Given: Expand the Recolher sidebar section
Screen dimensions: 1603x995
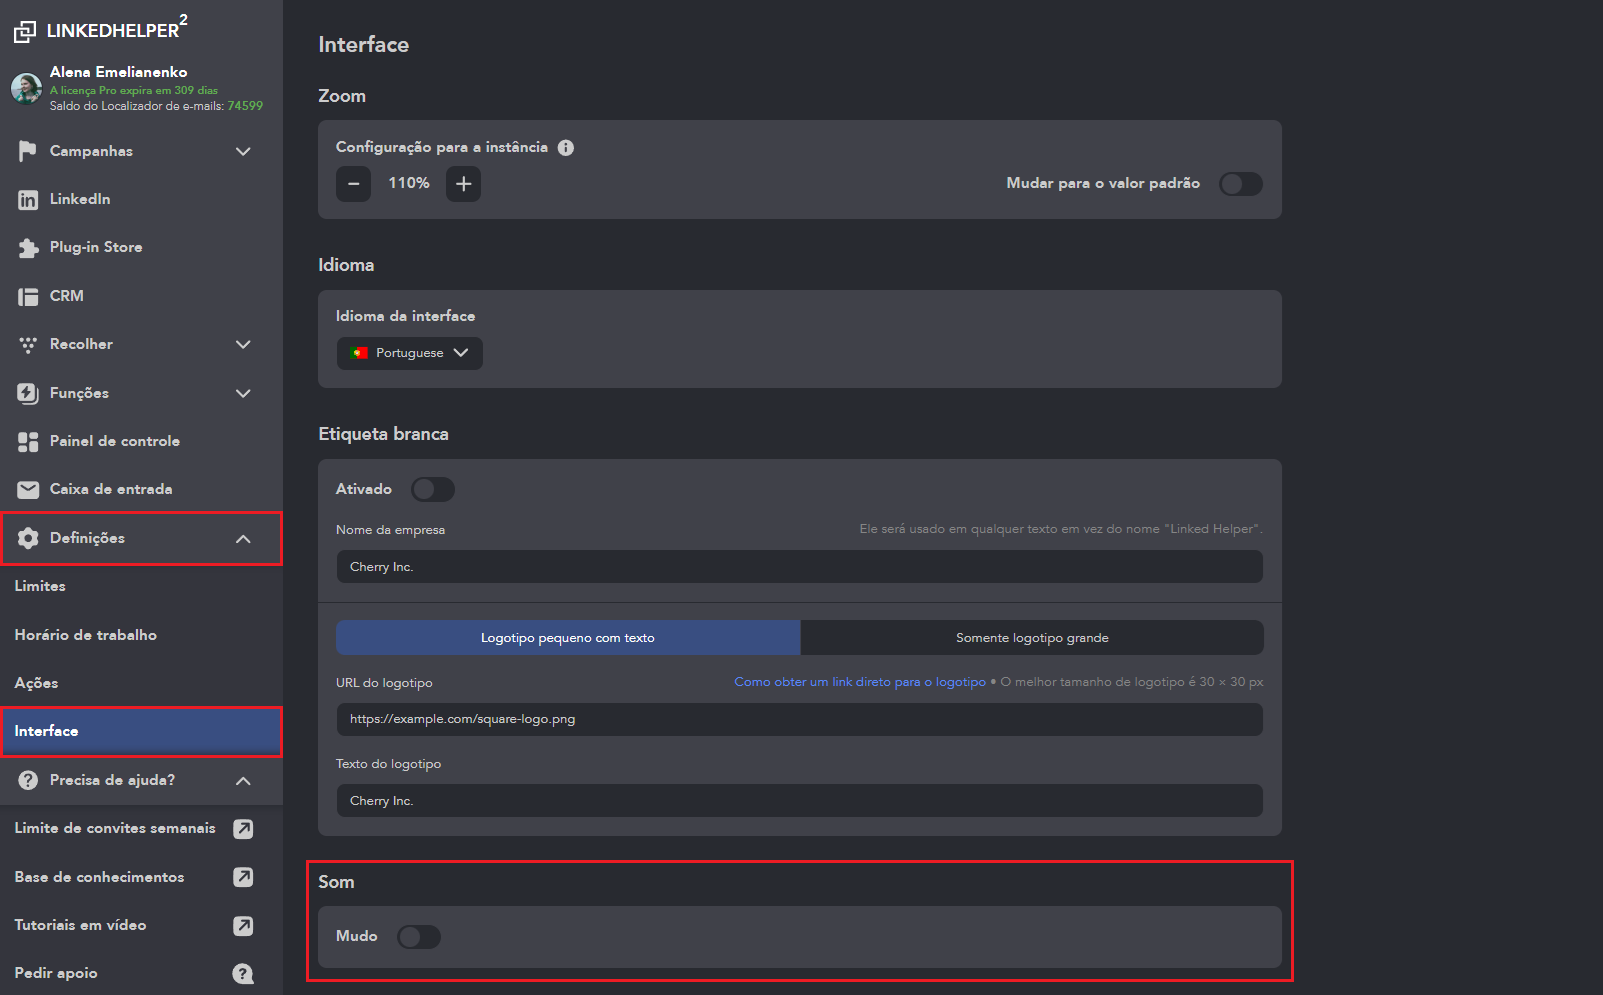Looking at the screenshot, I should coord(243,345).
